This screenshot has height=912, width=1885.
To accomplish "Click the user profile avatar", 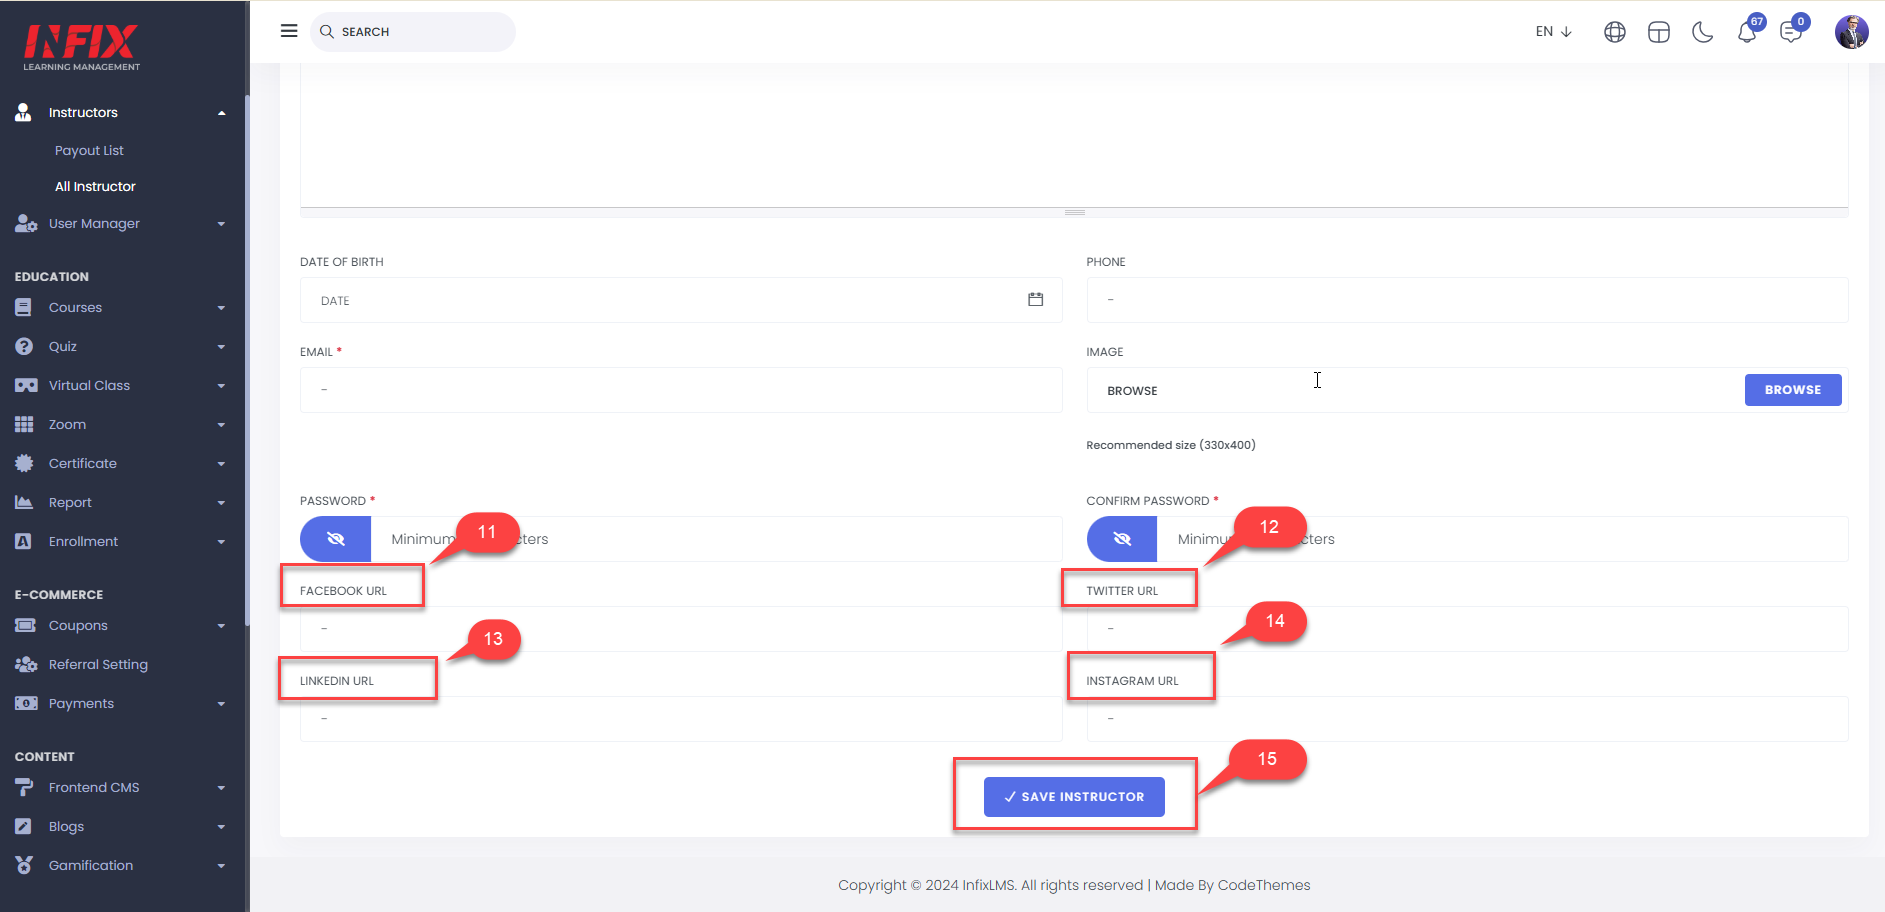I will [x=1852, y=32].
